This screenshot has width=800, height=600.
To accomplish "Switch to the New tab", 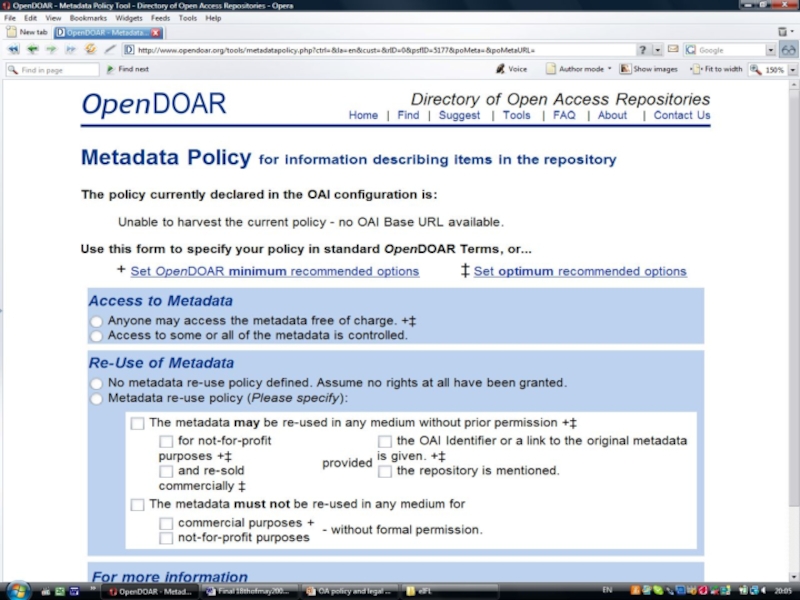I will 27,32.
